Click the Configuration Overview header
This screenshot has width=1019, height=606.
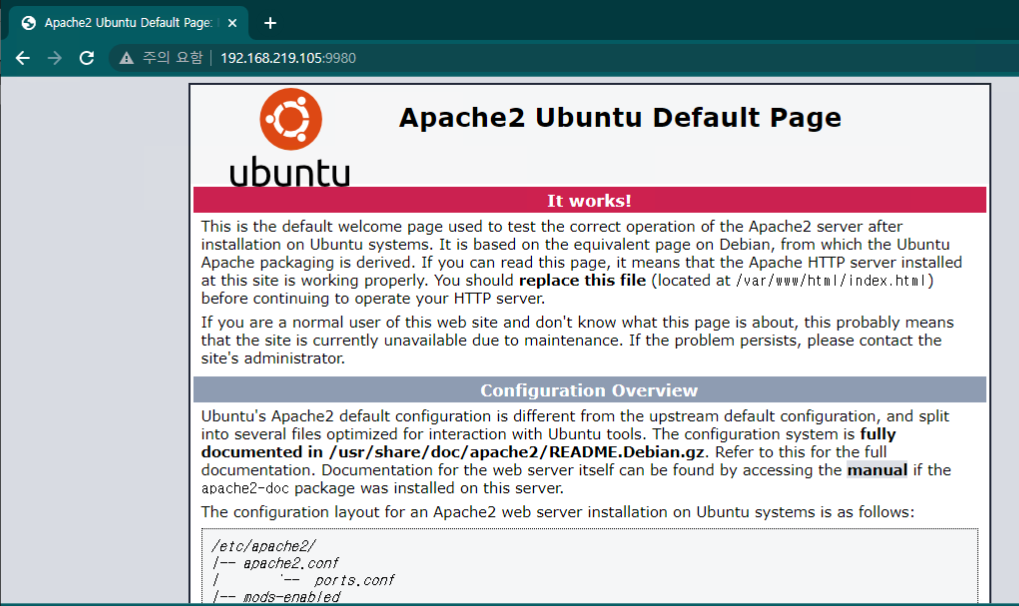(589, 390)
